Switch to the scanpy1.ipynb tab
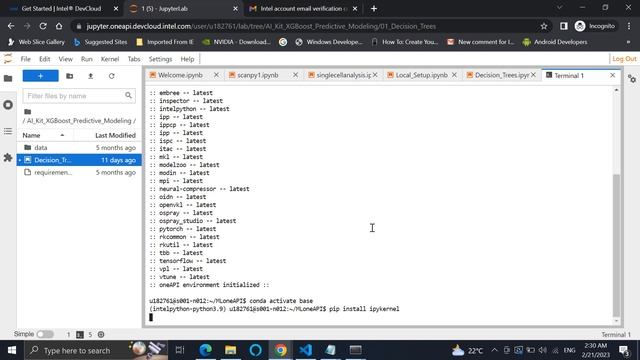 pos(258,76)
